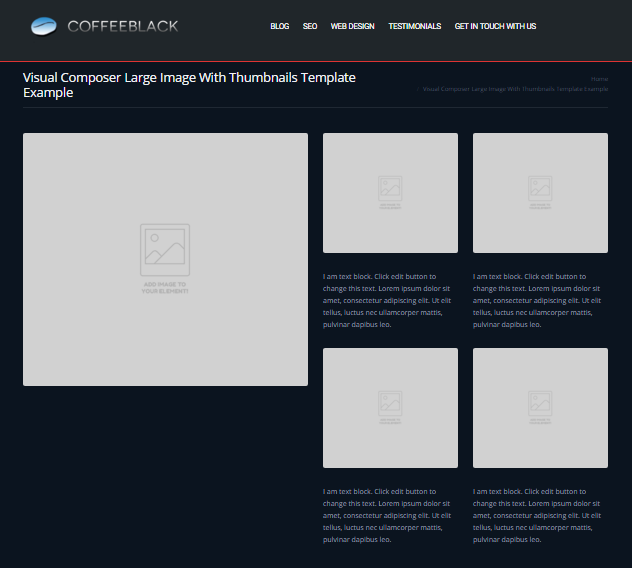Navigate to Testimonials
This screenshot has height=568, width=632.
coord(414,26)
